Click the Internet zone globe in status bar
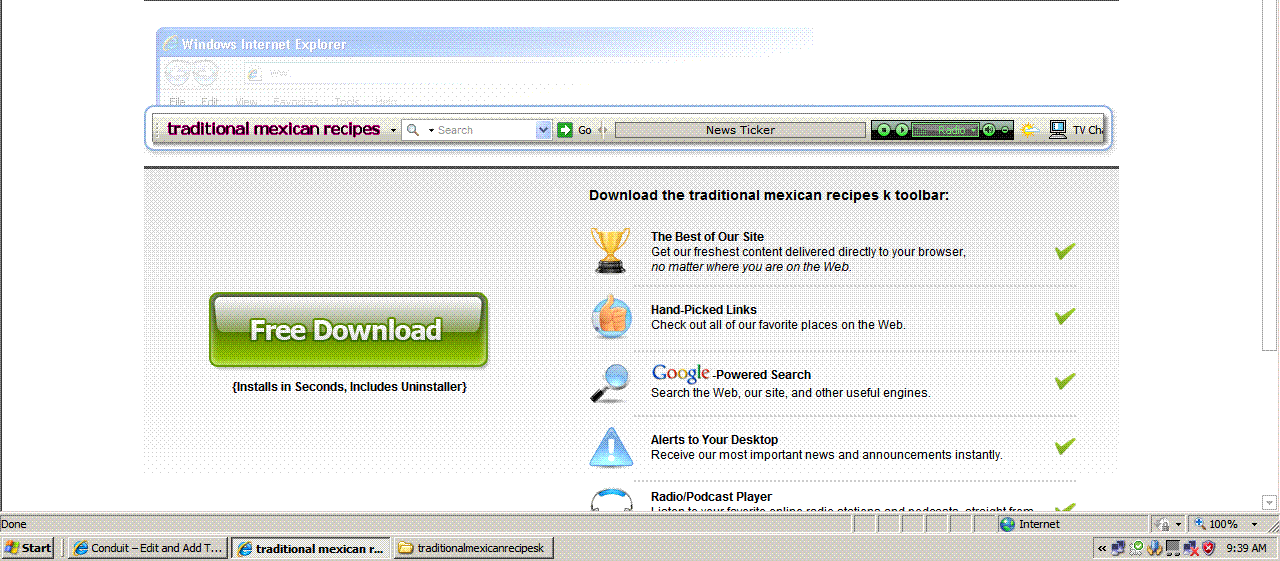 click(1008, 524)
